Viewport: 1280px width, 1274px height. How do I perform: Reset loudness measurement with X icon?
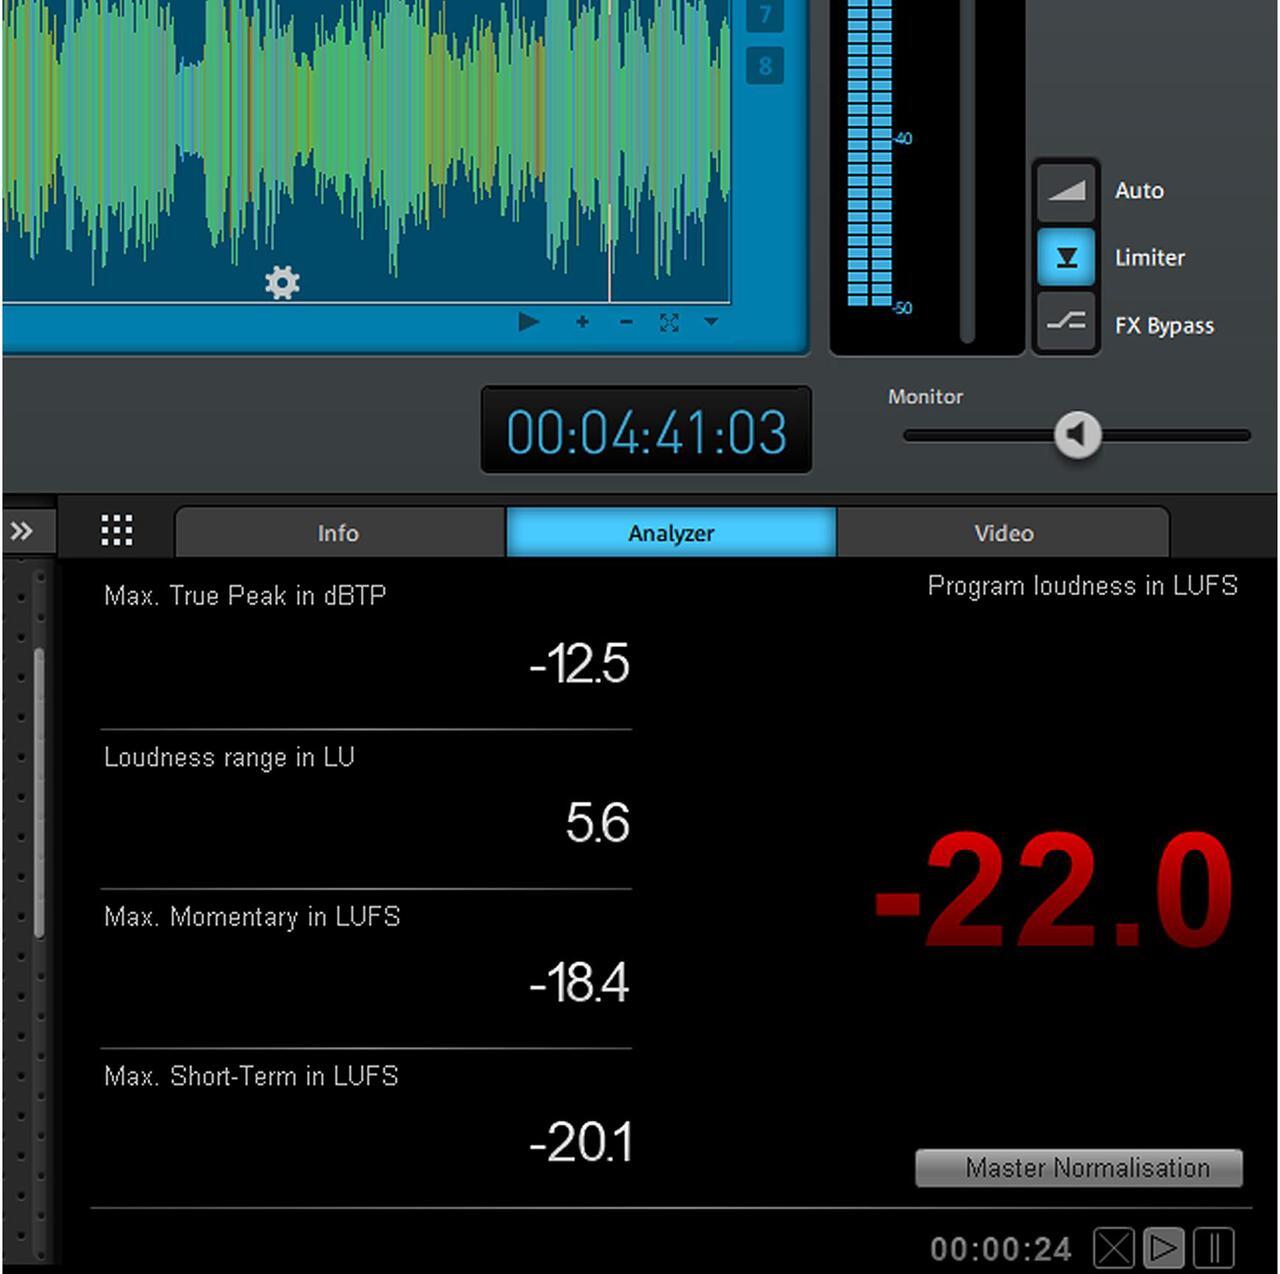click(x=1113, y=1248)
